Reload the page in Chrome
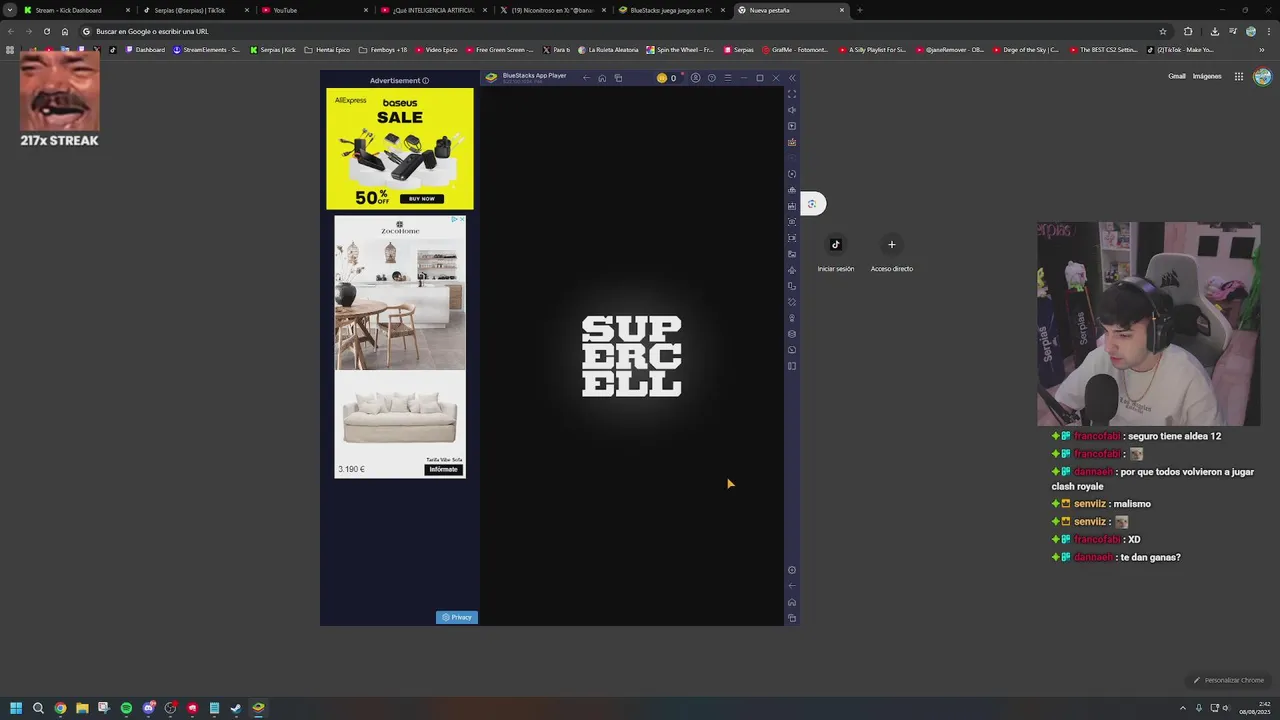Viewport: 1280px width, 720px height. 46,31
